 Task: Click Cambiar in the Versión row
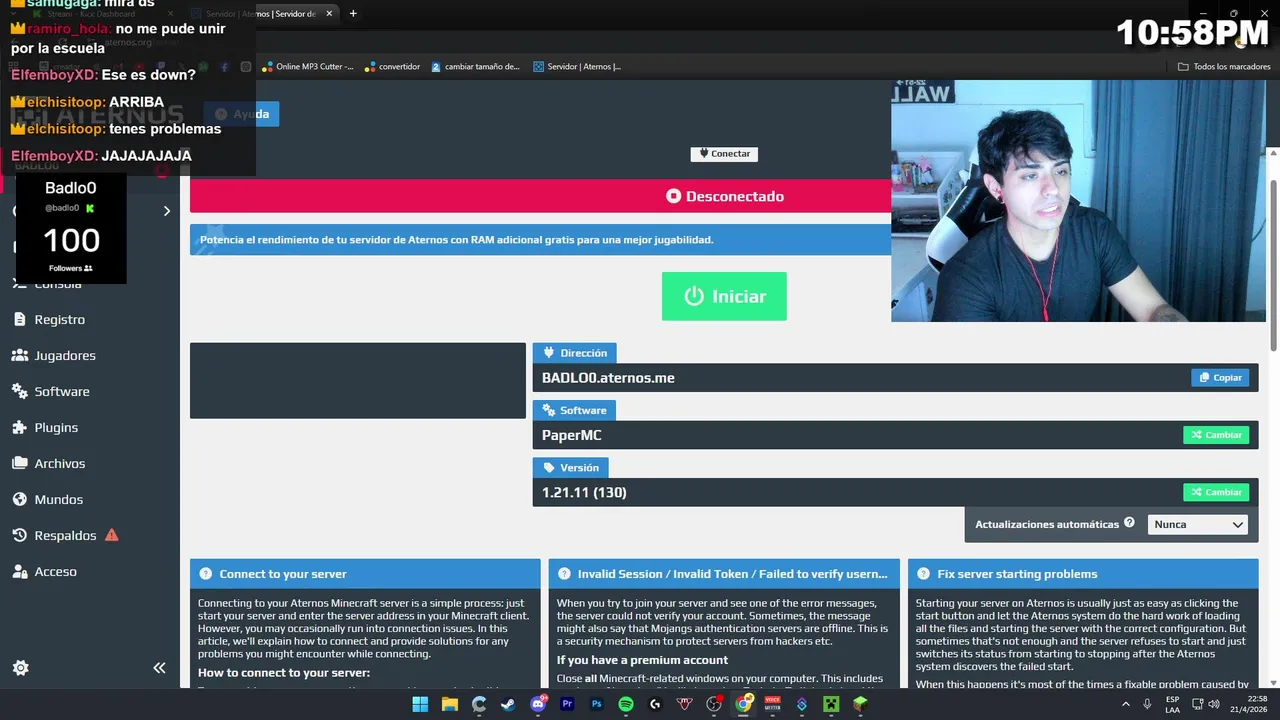pos(1216,492)
